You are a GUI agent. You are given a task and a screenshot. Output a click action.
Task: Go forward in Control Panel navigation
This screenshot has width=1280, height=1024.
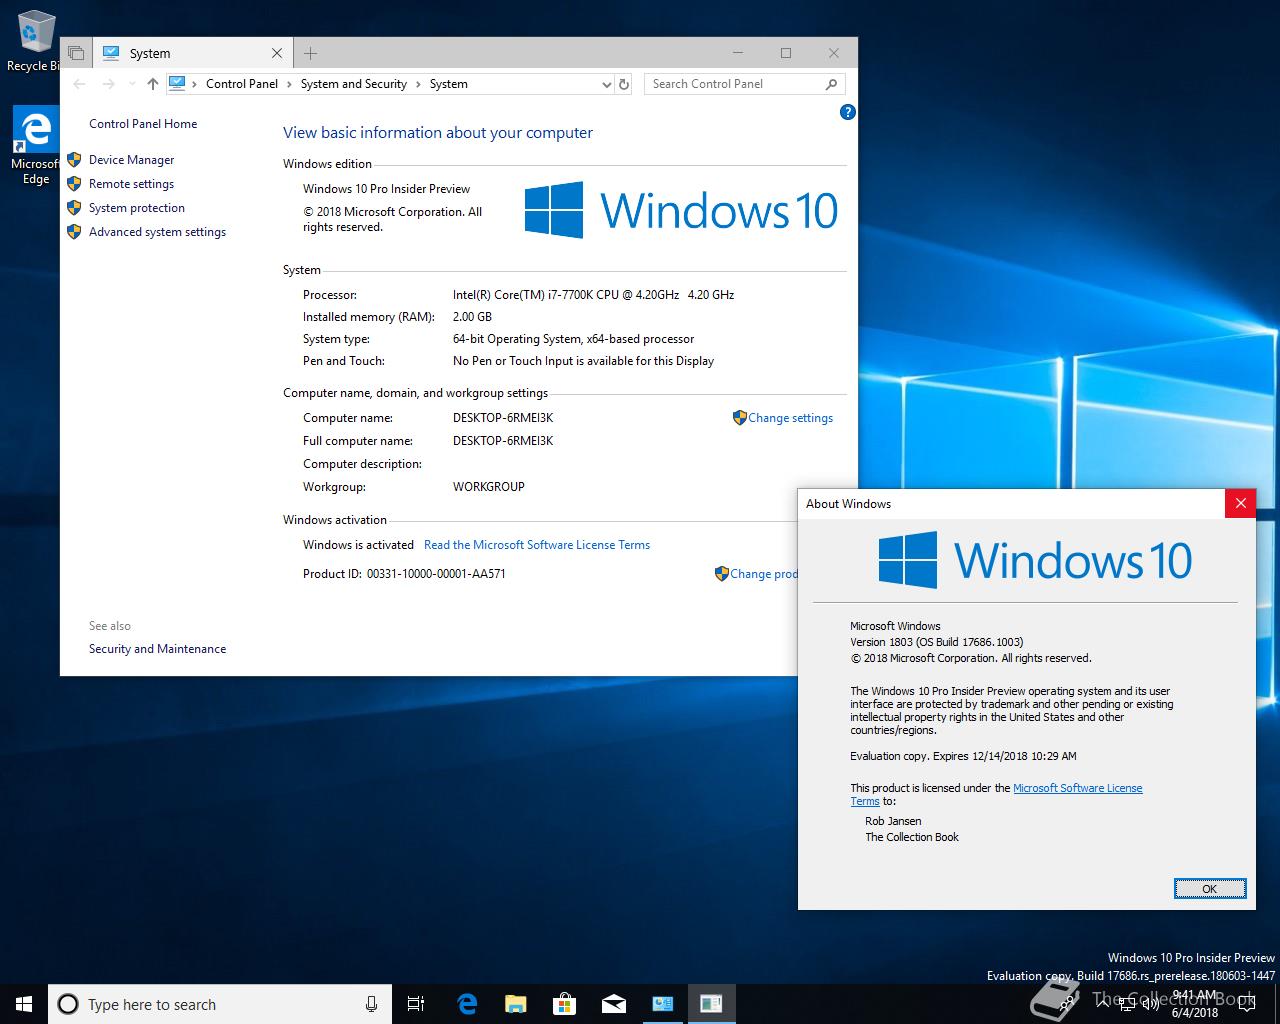[x=108, y=84]
